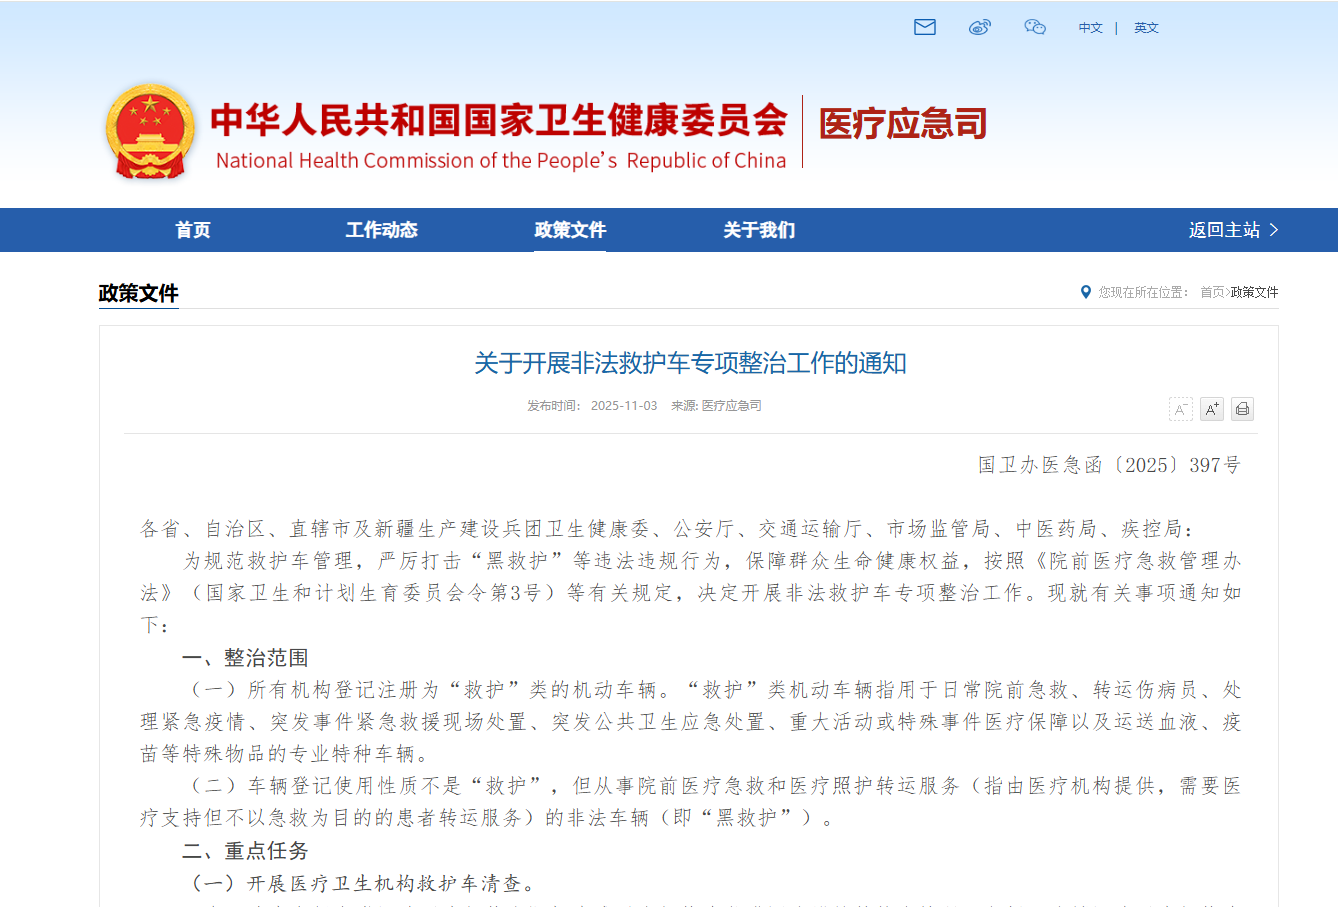This screenshot has width=1338, height=907.
Task: Switch language to 英文
Action: tap(1146, 28)
